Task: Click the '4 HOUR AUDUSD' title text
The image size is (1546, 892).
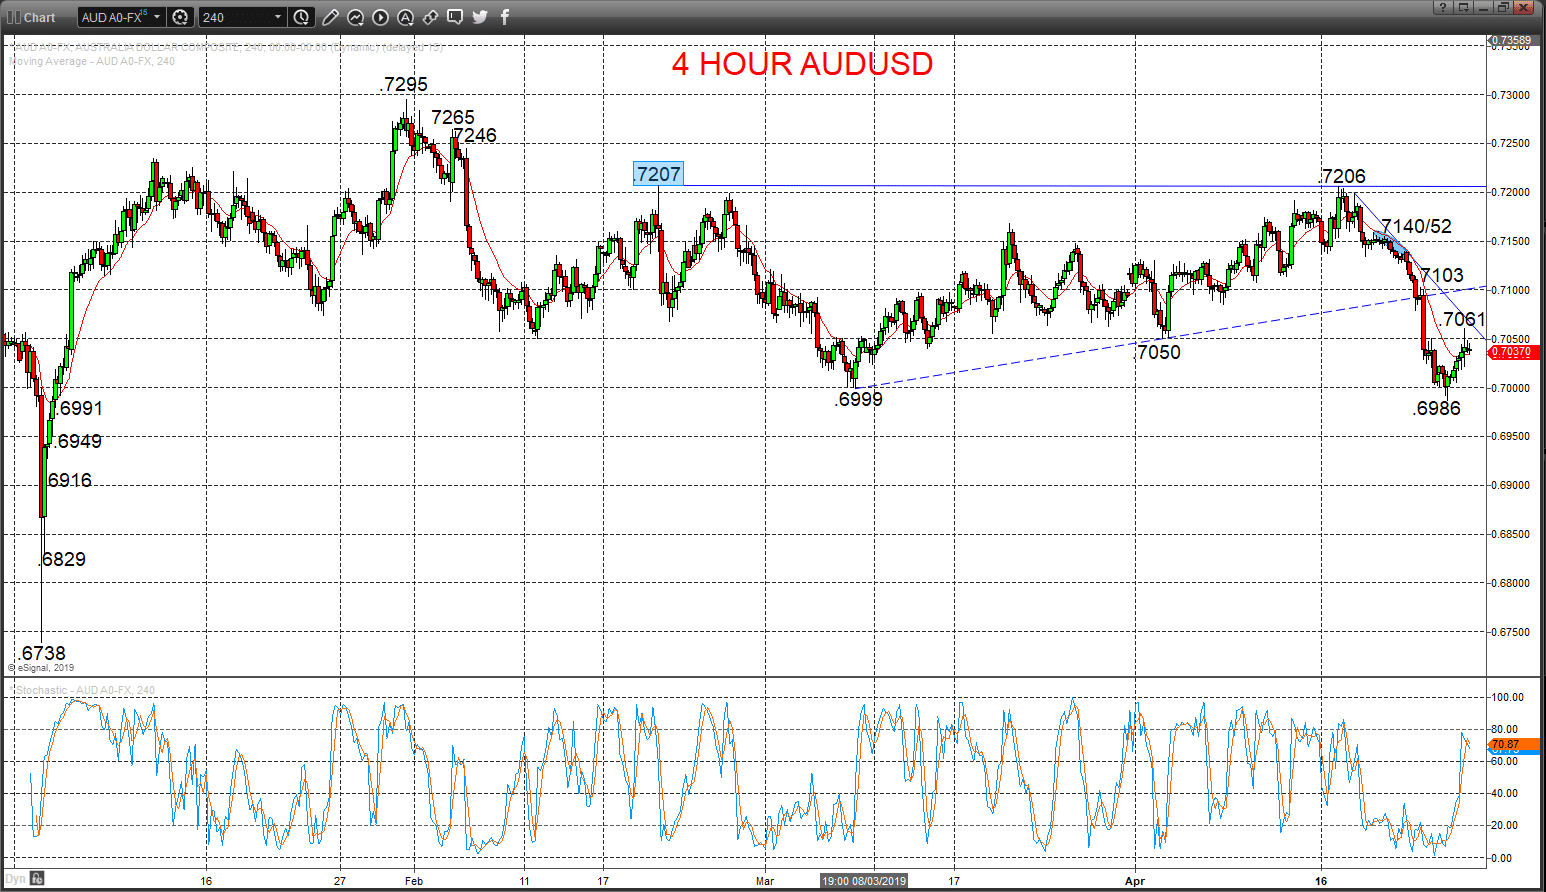Action: 802,64
